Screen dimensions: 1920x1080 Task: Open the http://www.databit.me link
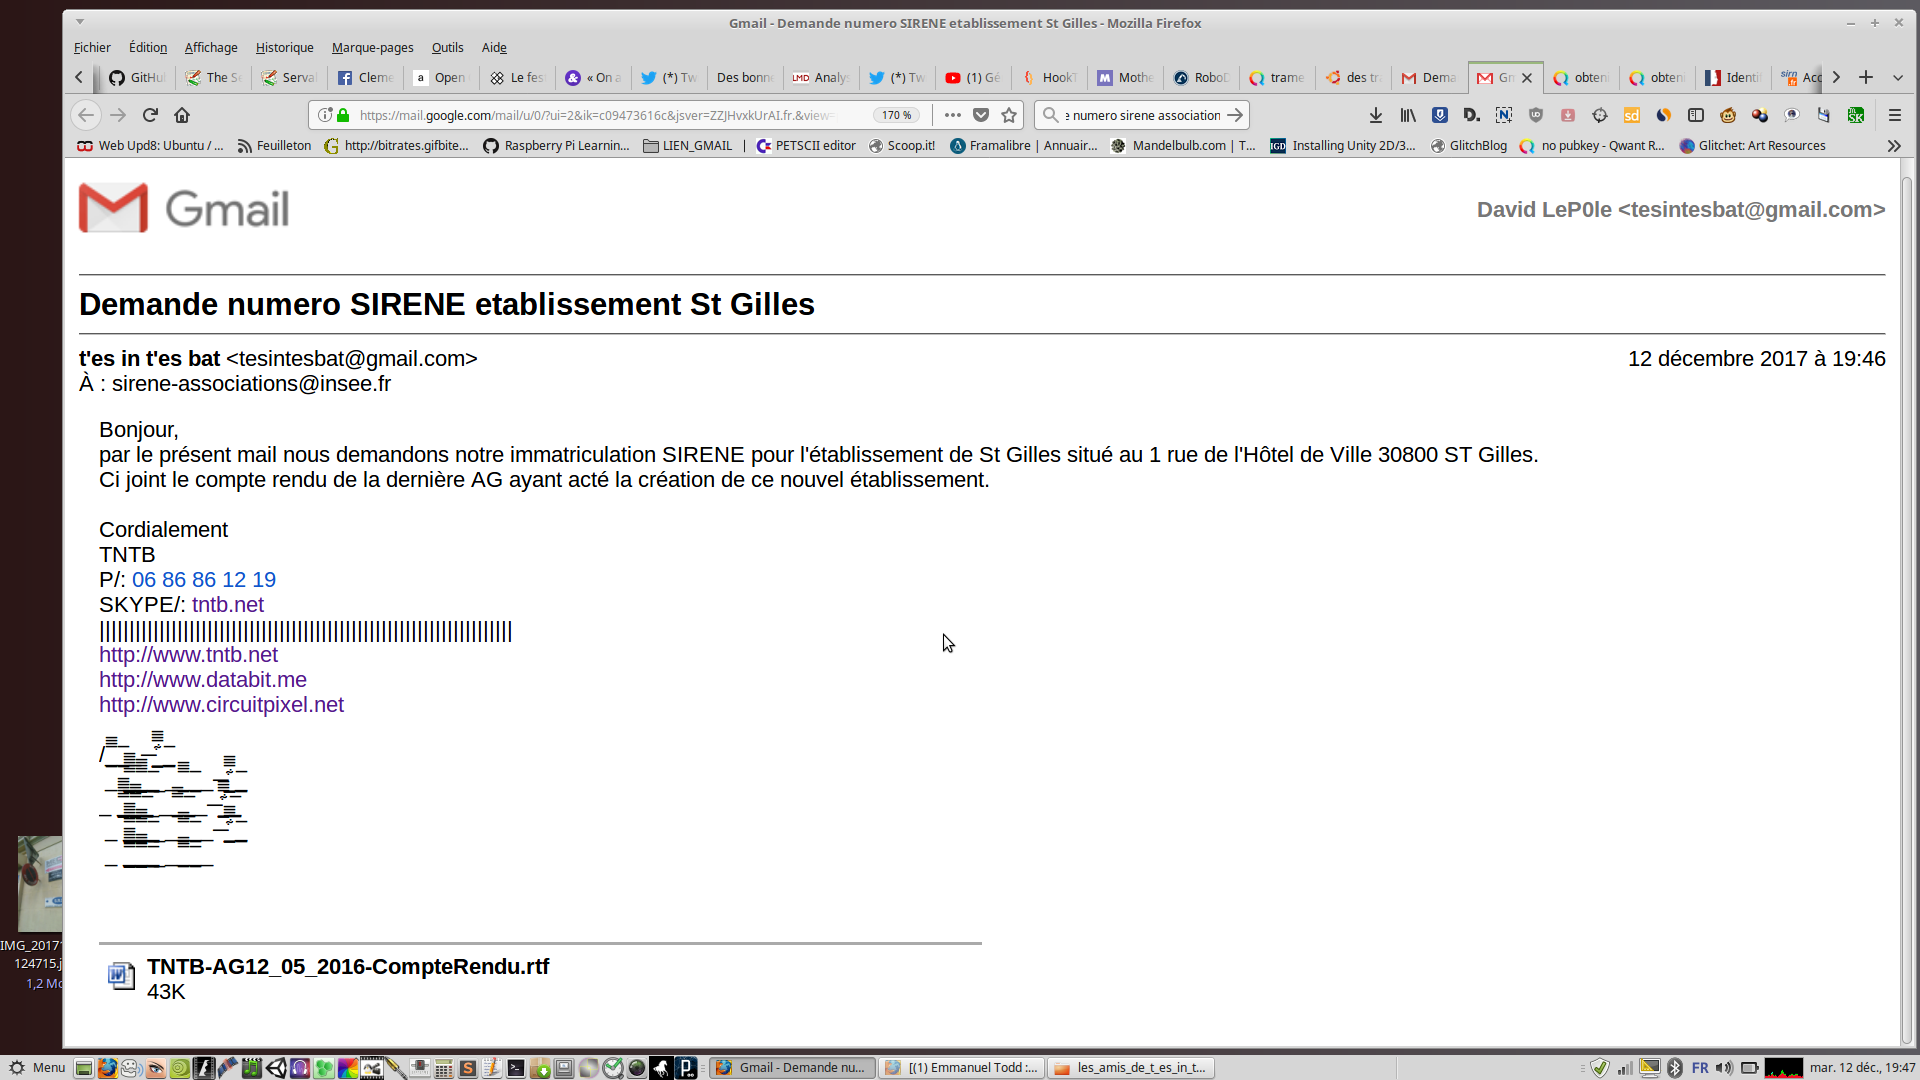pos(203,680)
